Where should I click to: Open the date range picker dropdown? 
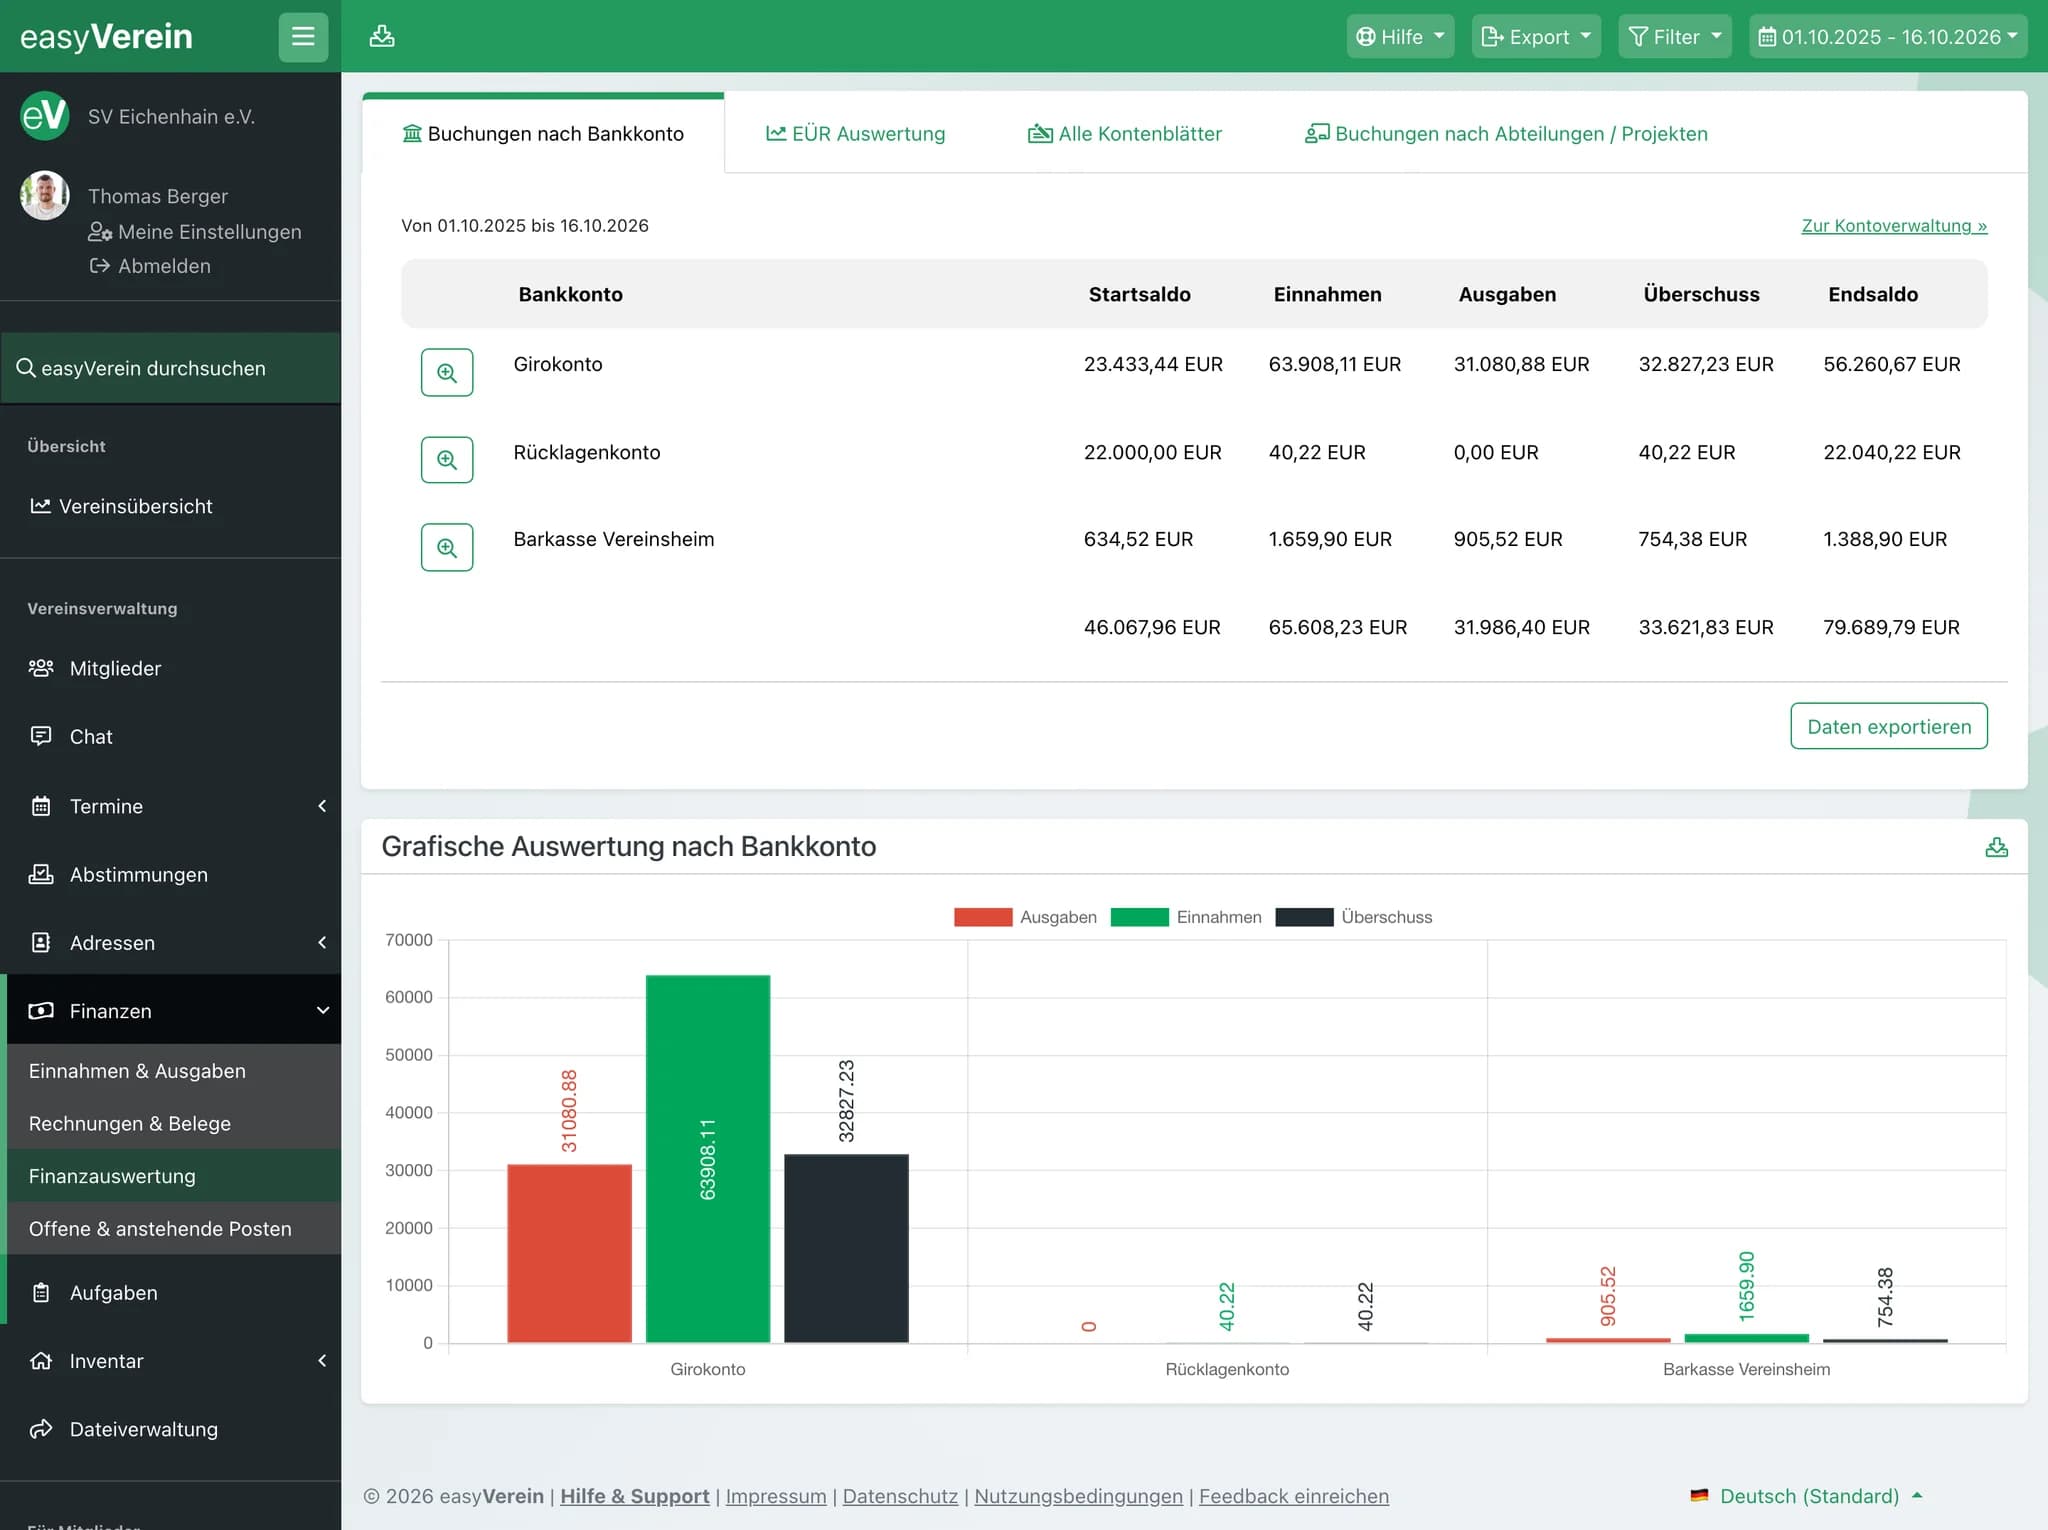(1888, 37)
